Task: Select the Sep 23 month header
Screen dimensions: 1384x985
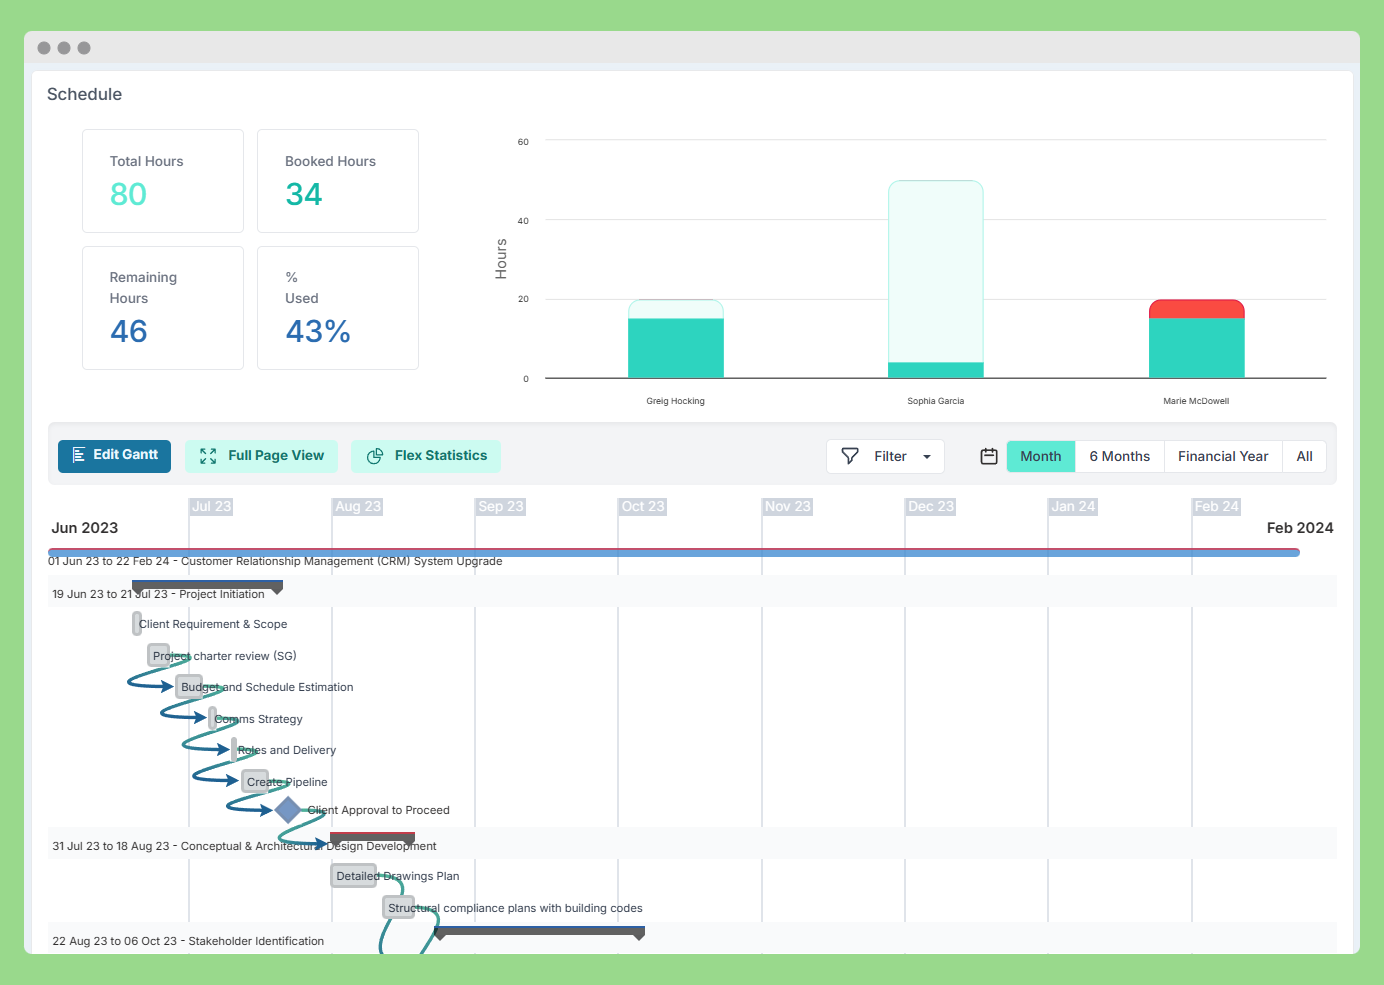Action: [x=501, y=506]
